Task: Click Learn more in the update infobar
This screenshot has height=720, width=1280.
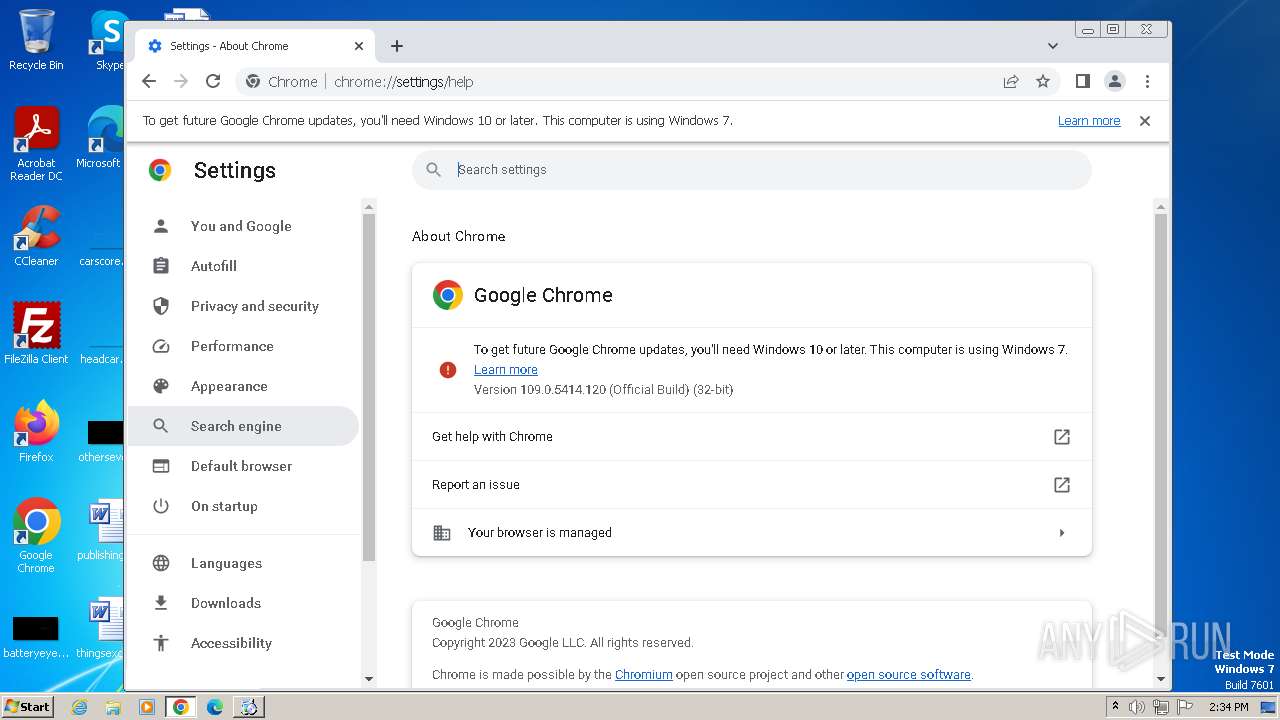Action: coord(1089,121)
